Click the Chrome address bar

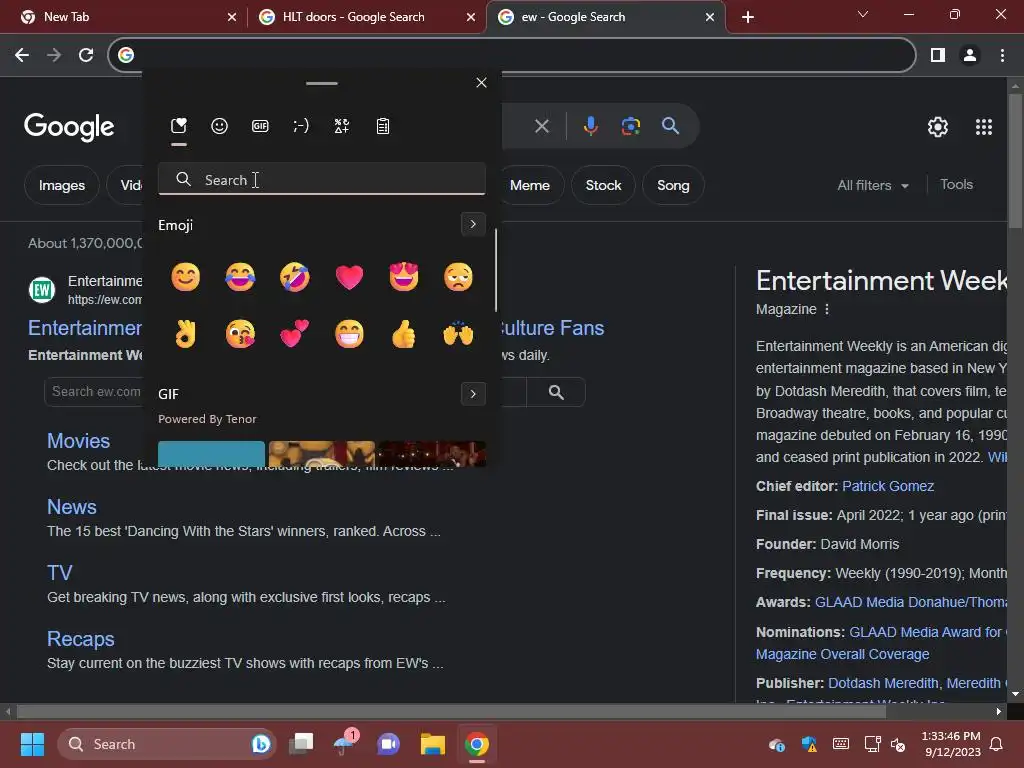click(x=511, y=55)
